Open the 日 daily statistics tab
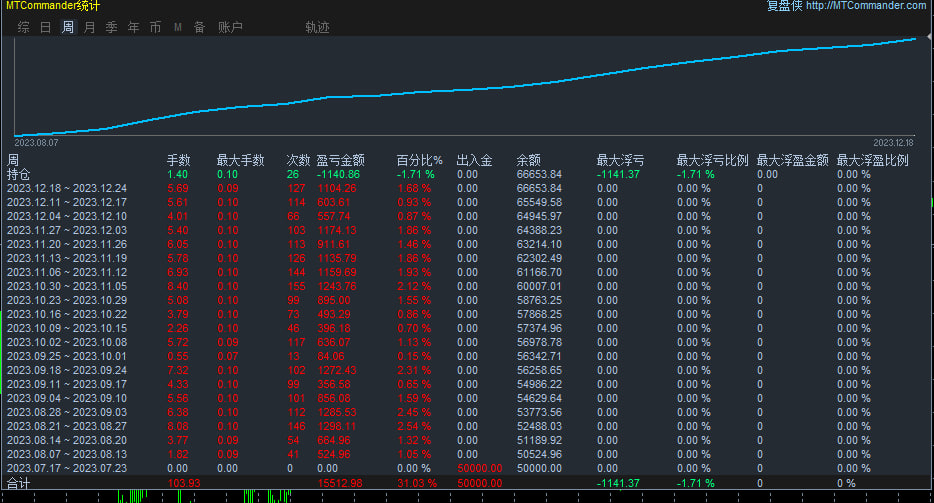The height and width of the screenshot is (503, 934). [45, 27]
